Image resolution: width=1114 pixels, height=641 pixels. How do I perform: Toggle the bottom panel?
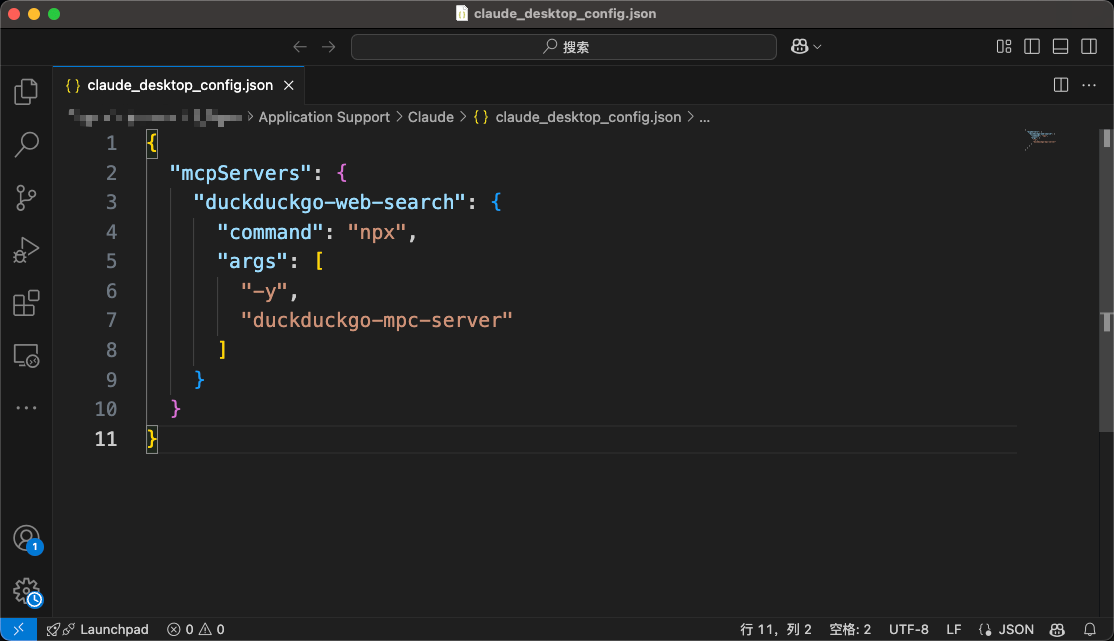[1061, 47]
